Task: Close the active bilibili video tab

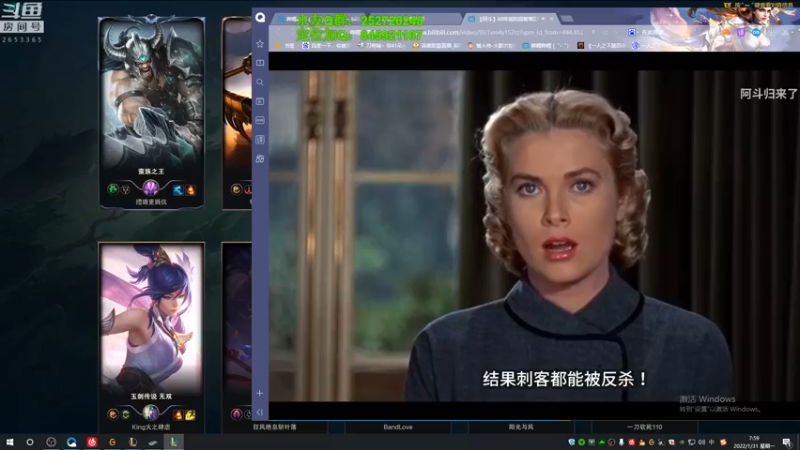Action: pyautogui.click(x=552, y=19)
